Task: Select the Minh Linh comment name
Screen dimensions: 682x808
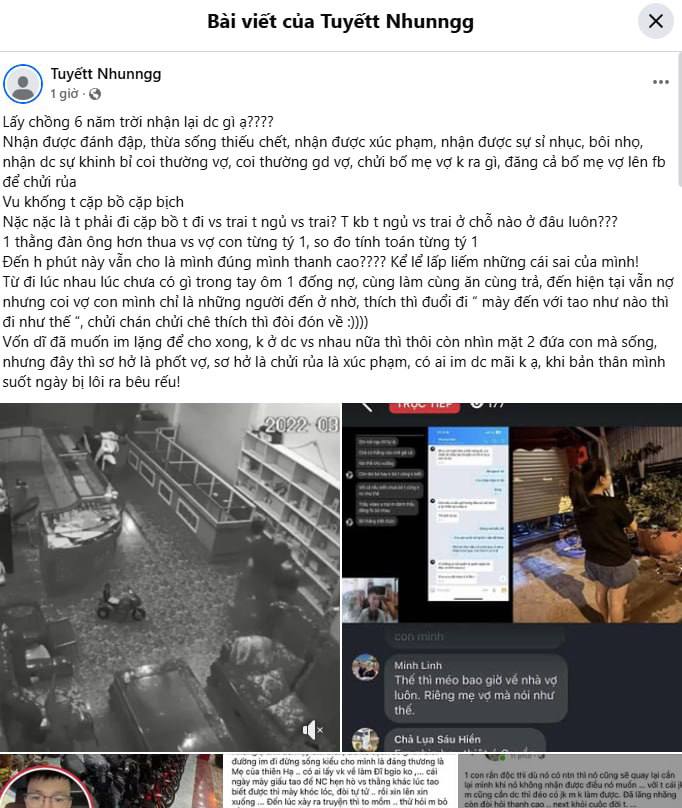Action: point(418,665)
